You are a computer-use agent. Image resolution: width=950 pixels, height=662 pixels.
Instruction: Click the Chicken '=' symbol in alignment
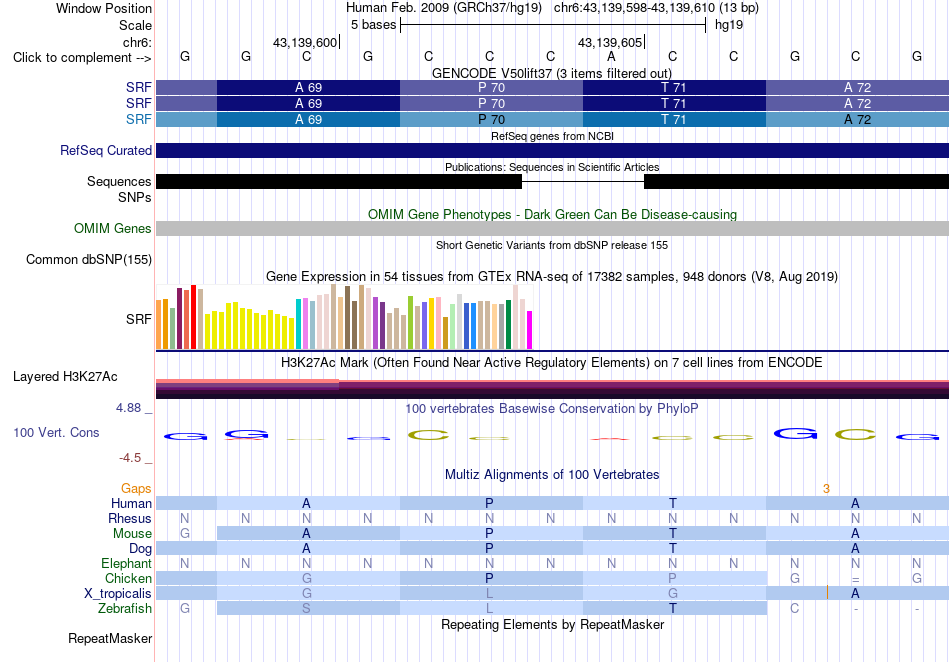(x=855, y=579)
